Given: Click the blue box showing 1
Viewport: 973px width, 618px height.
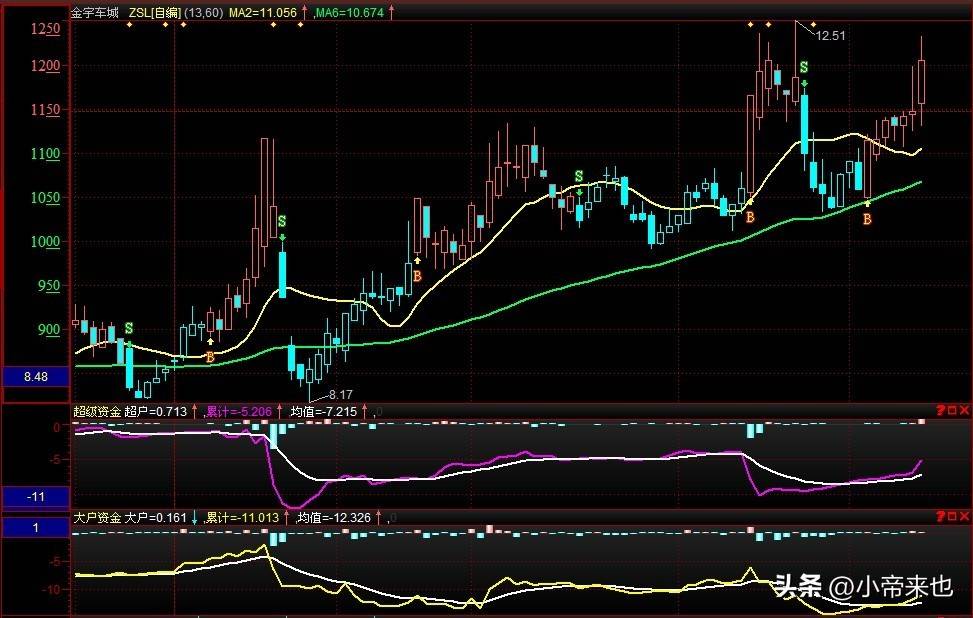Looking at the screenshot, I should coord(36,527).
